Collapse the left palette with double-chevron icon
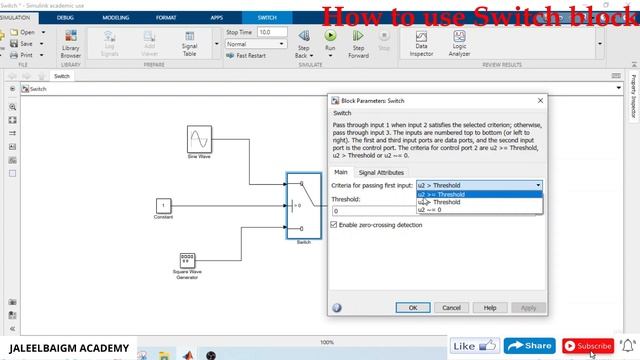The width and height of the screenshot is (640, 360). [13, 329]
